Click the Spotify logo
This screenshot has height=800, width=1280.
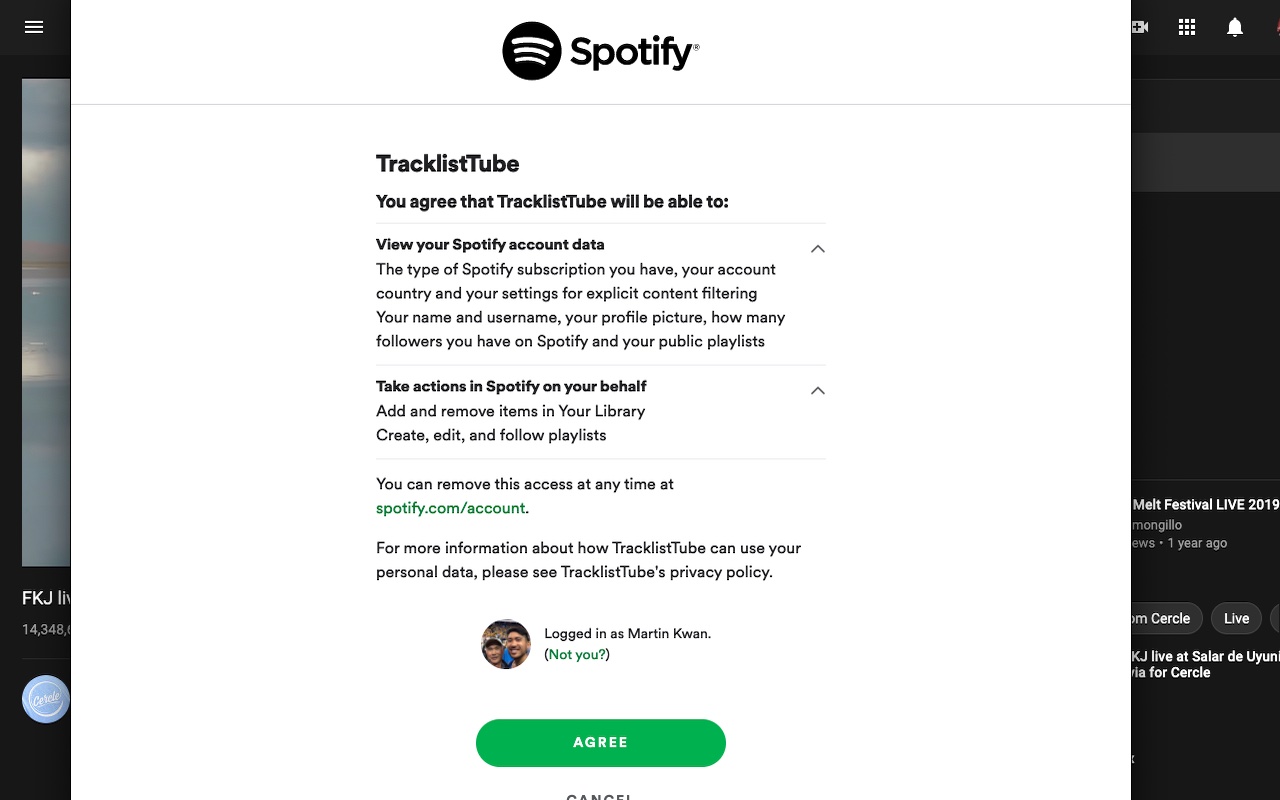tap(600, 51)
